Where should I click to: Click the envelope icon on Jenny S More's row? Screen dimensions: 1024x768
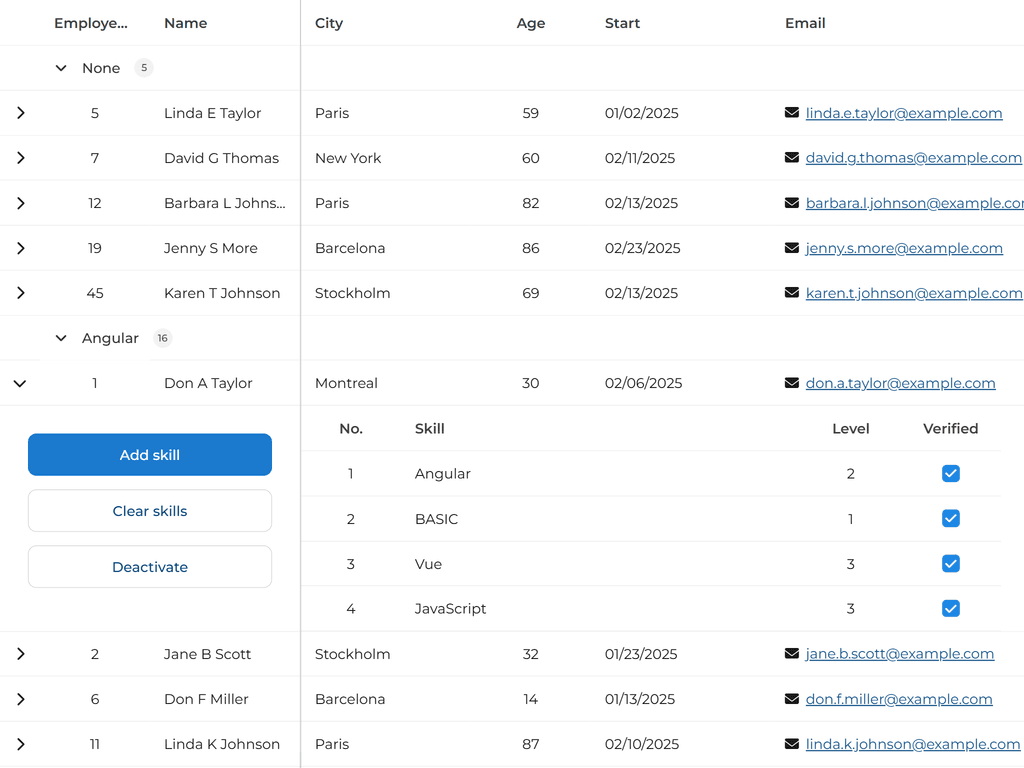tap(791, 248)
